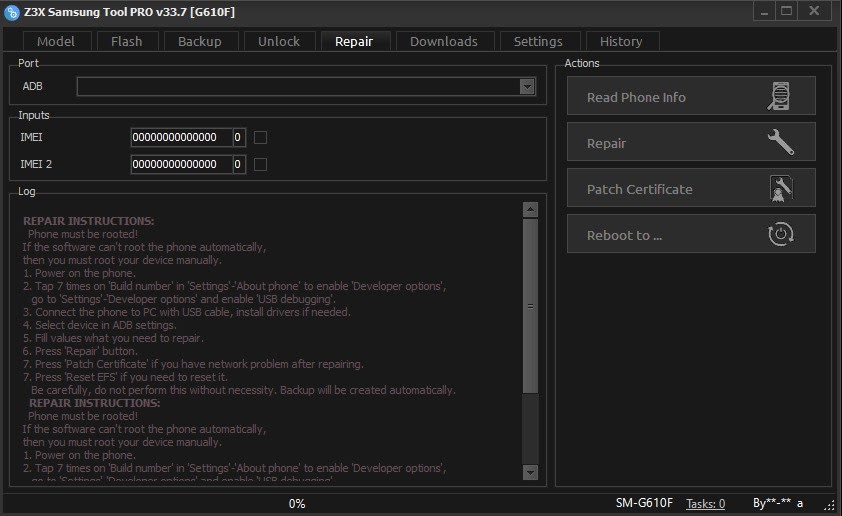Screen dimensions: 842x516
Task: Click the resize grip in status bar corner
Action: 830,505
